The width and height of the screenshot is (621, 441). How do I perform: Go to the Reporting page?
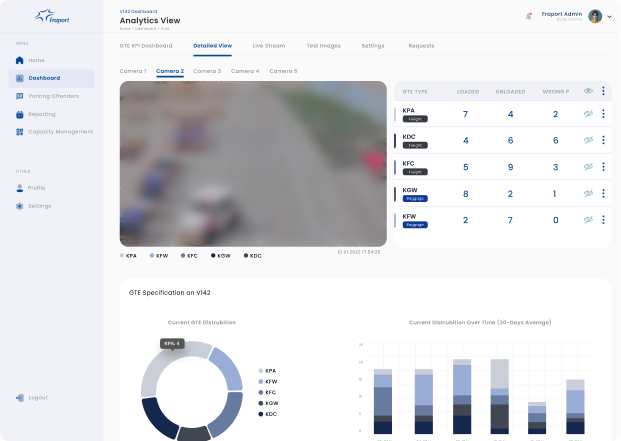point(42,114)
